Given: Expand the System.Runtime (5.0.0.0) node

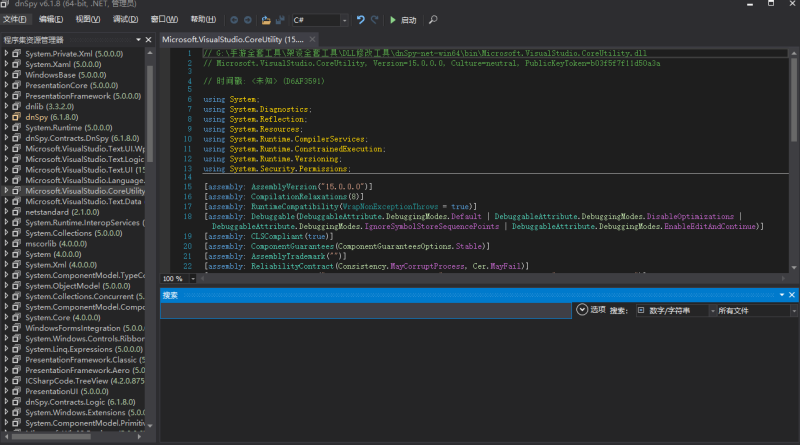Looking at the screenshot, I should (x=6, y=127).
